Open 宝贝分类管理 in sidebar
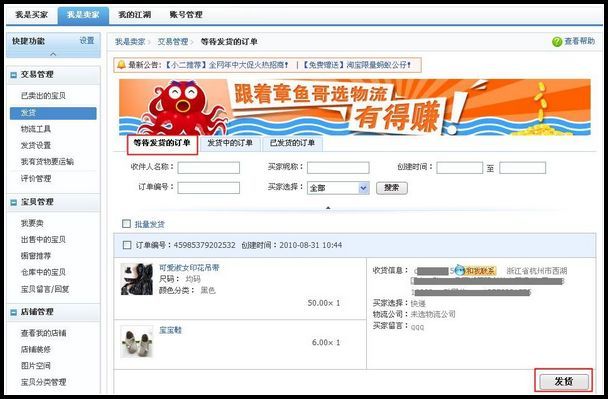This screenshot has height=399, width=608. click(x=43, y=382)
